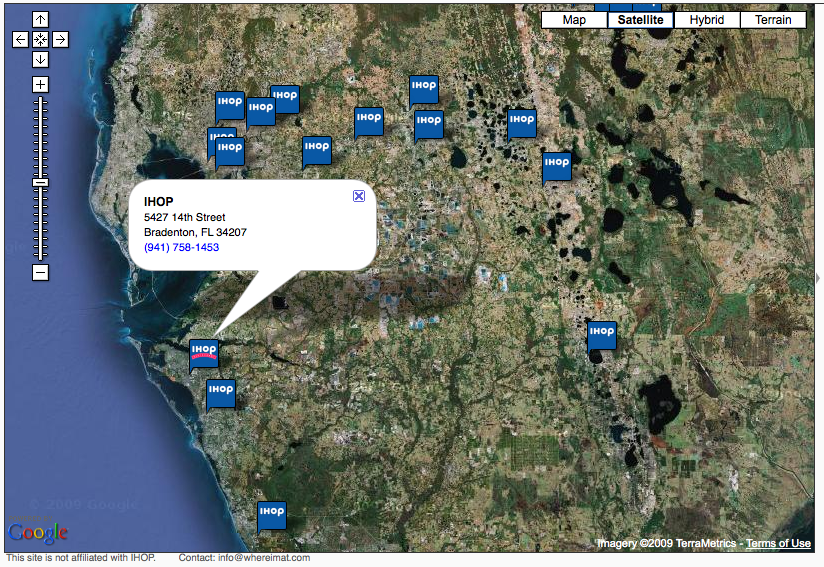Click the phone number (941) 758-1453

click(x=181, y=247)
